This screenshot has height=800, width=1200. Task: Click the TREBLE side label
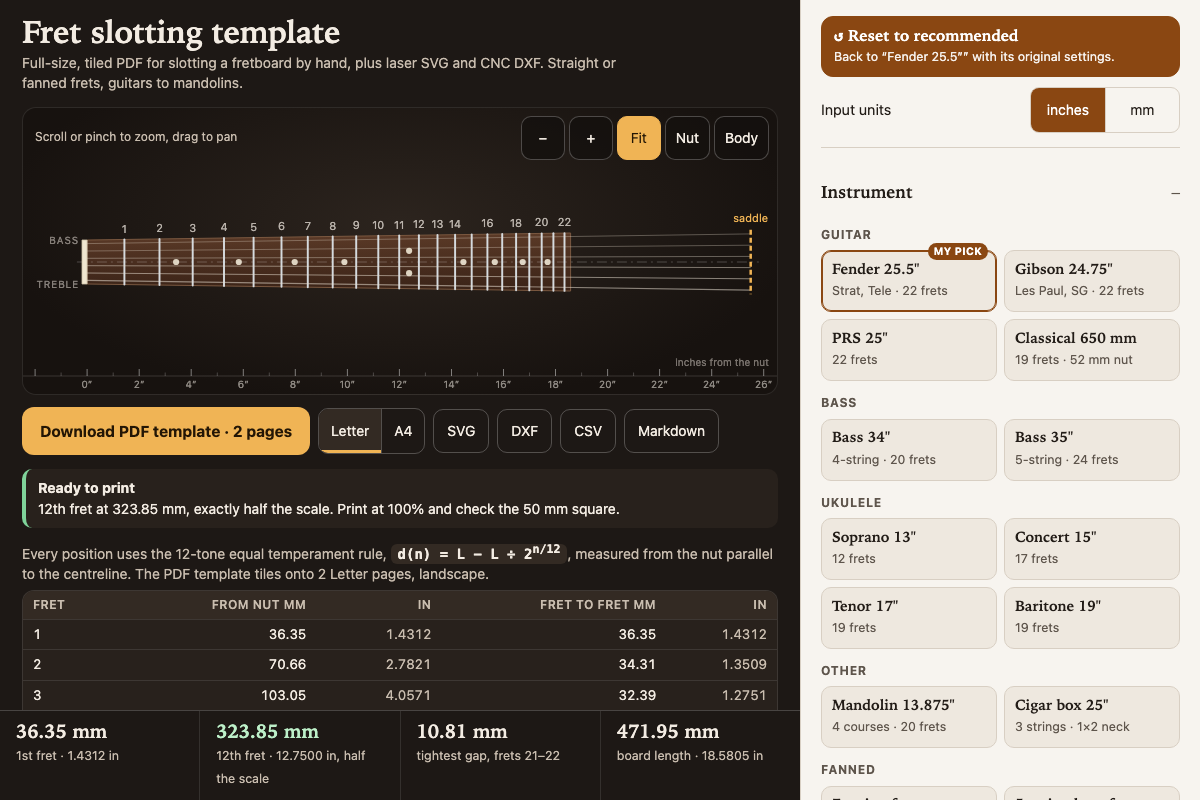pos(58,285)
